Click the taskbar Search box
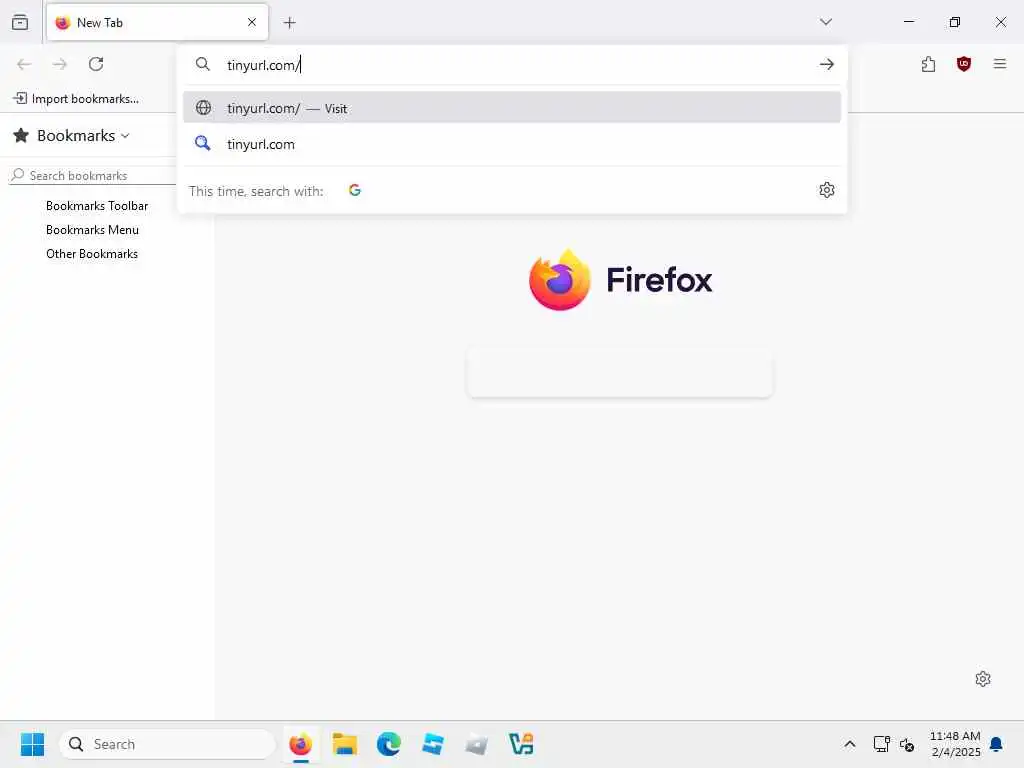This screenshot has height=768, width=1024. pos(167,744)
